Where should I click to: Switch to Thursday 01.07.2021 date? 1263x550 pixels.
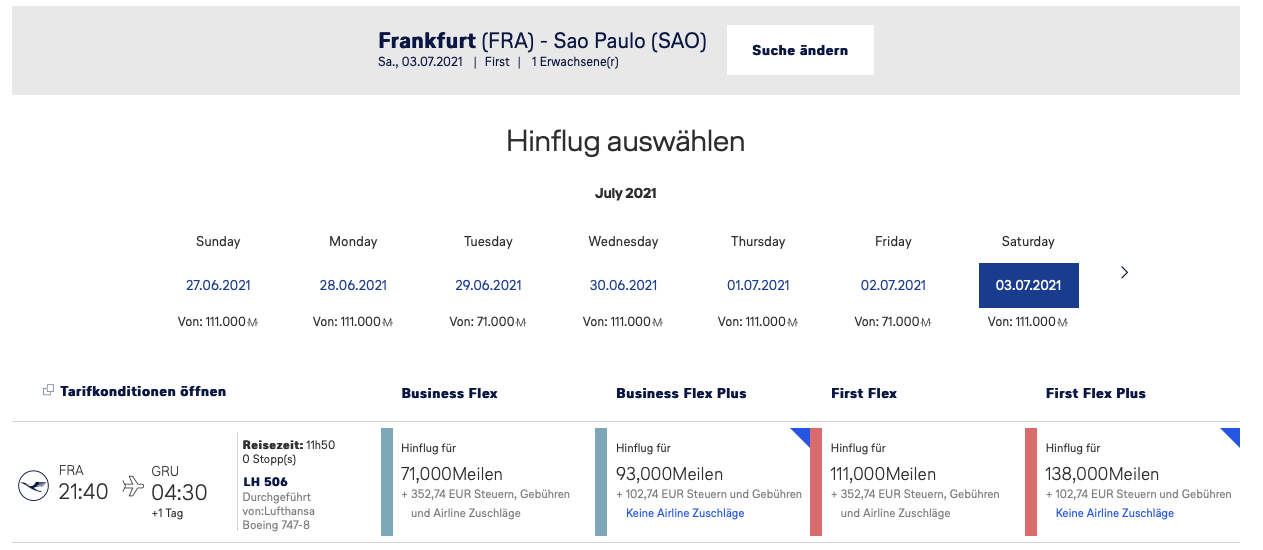point(758,285)
